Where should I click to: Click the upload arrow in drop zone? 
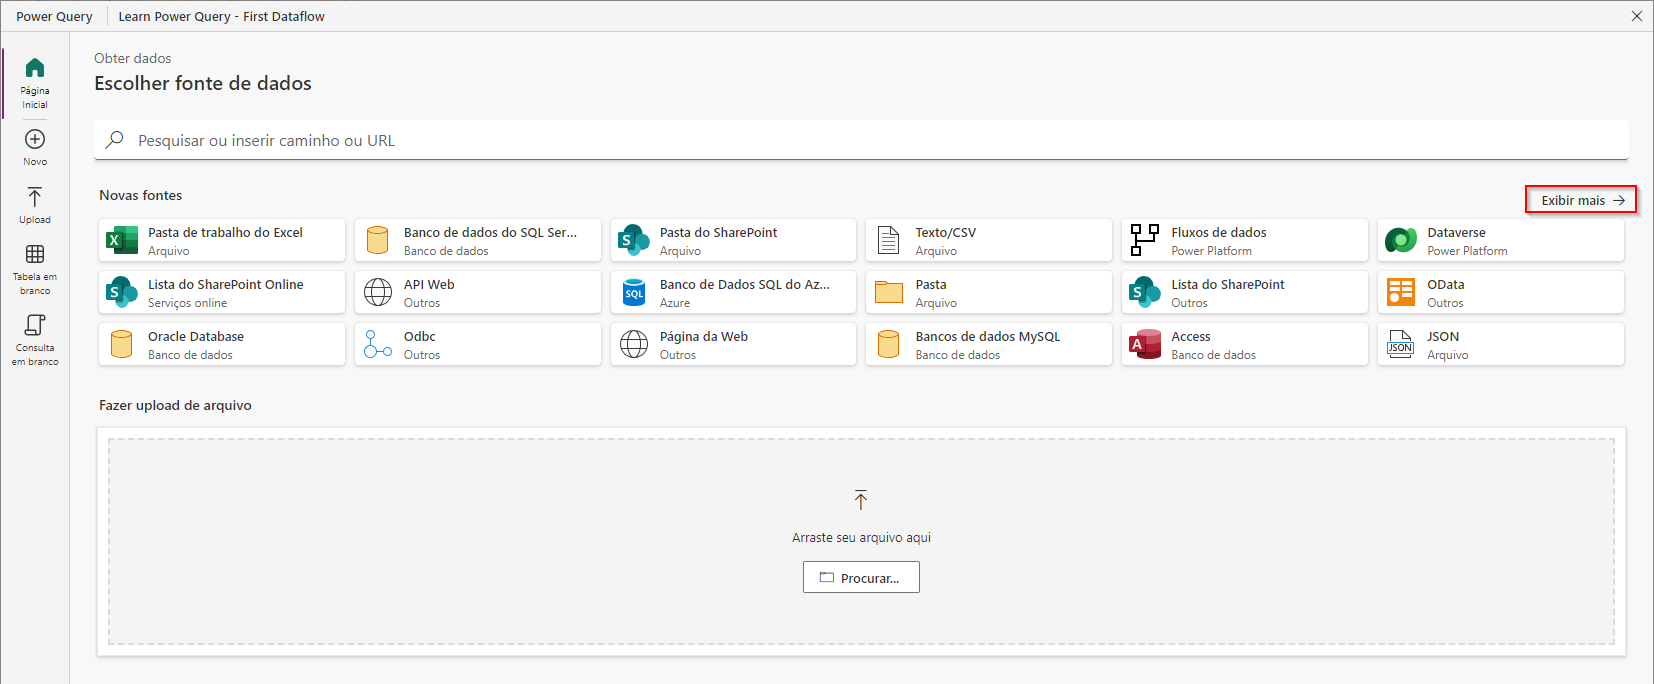[x=861, y=500]
